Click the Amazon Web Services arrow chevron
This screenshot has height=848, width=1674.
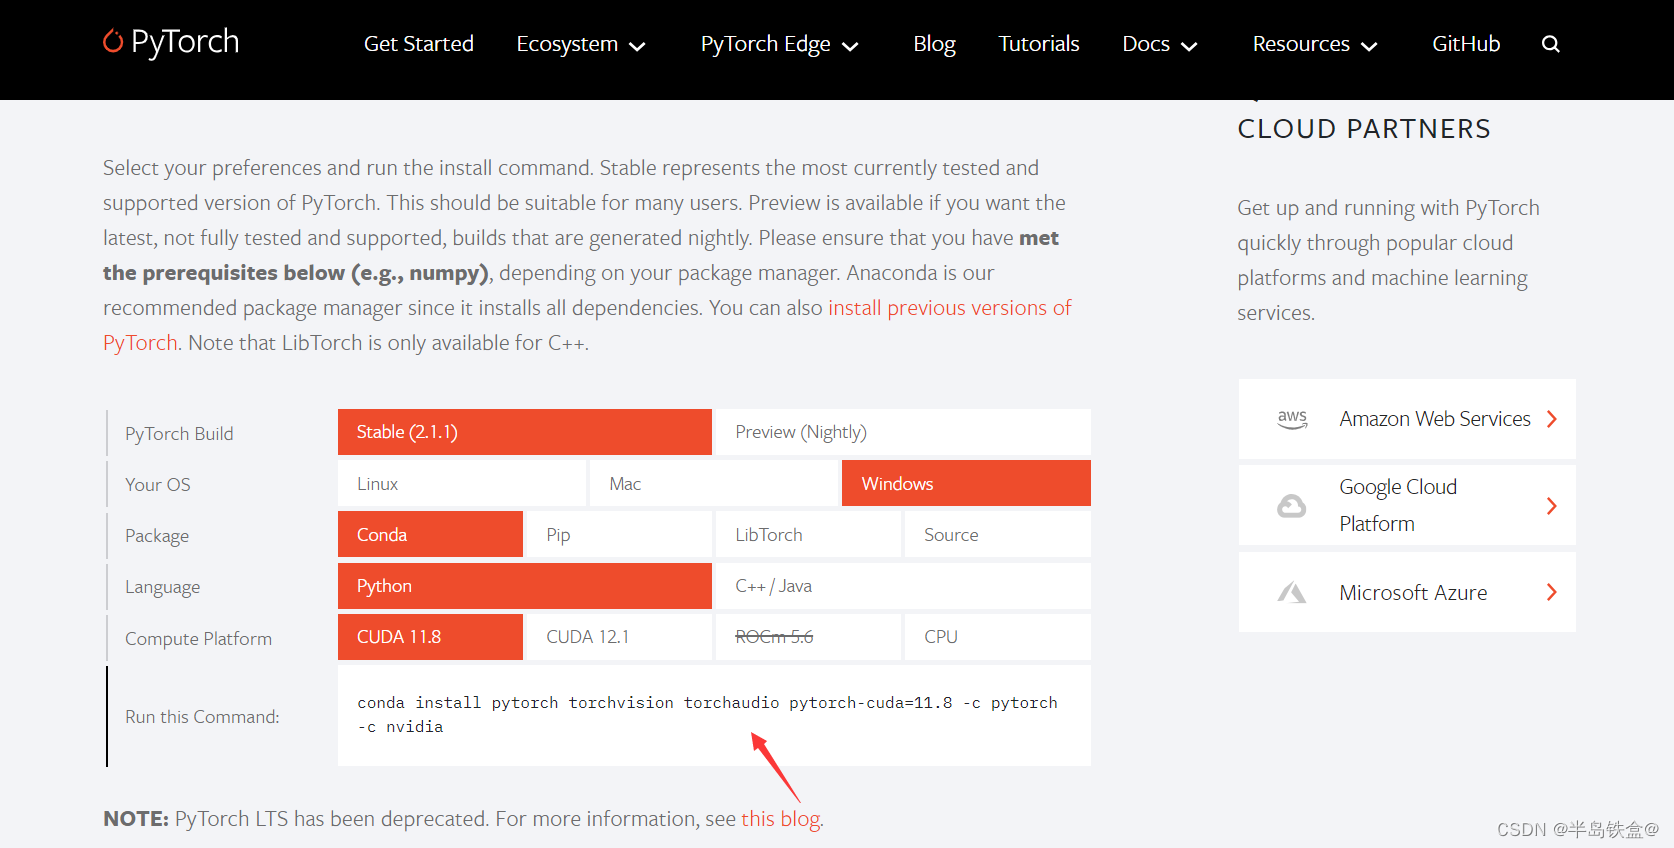point(1552,419)
